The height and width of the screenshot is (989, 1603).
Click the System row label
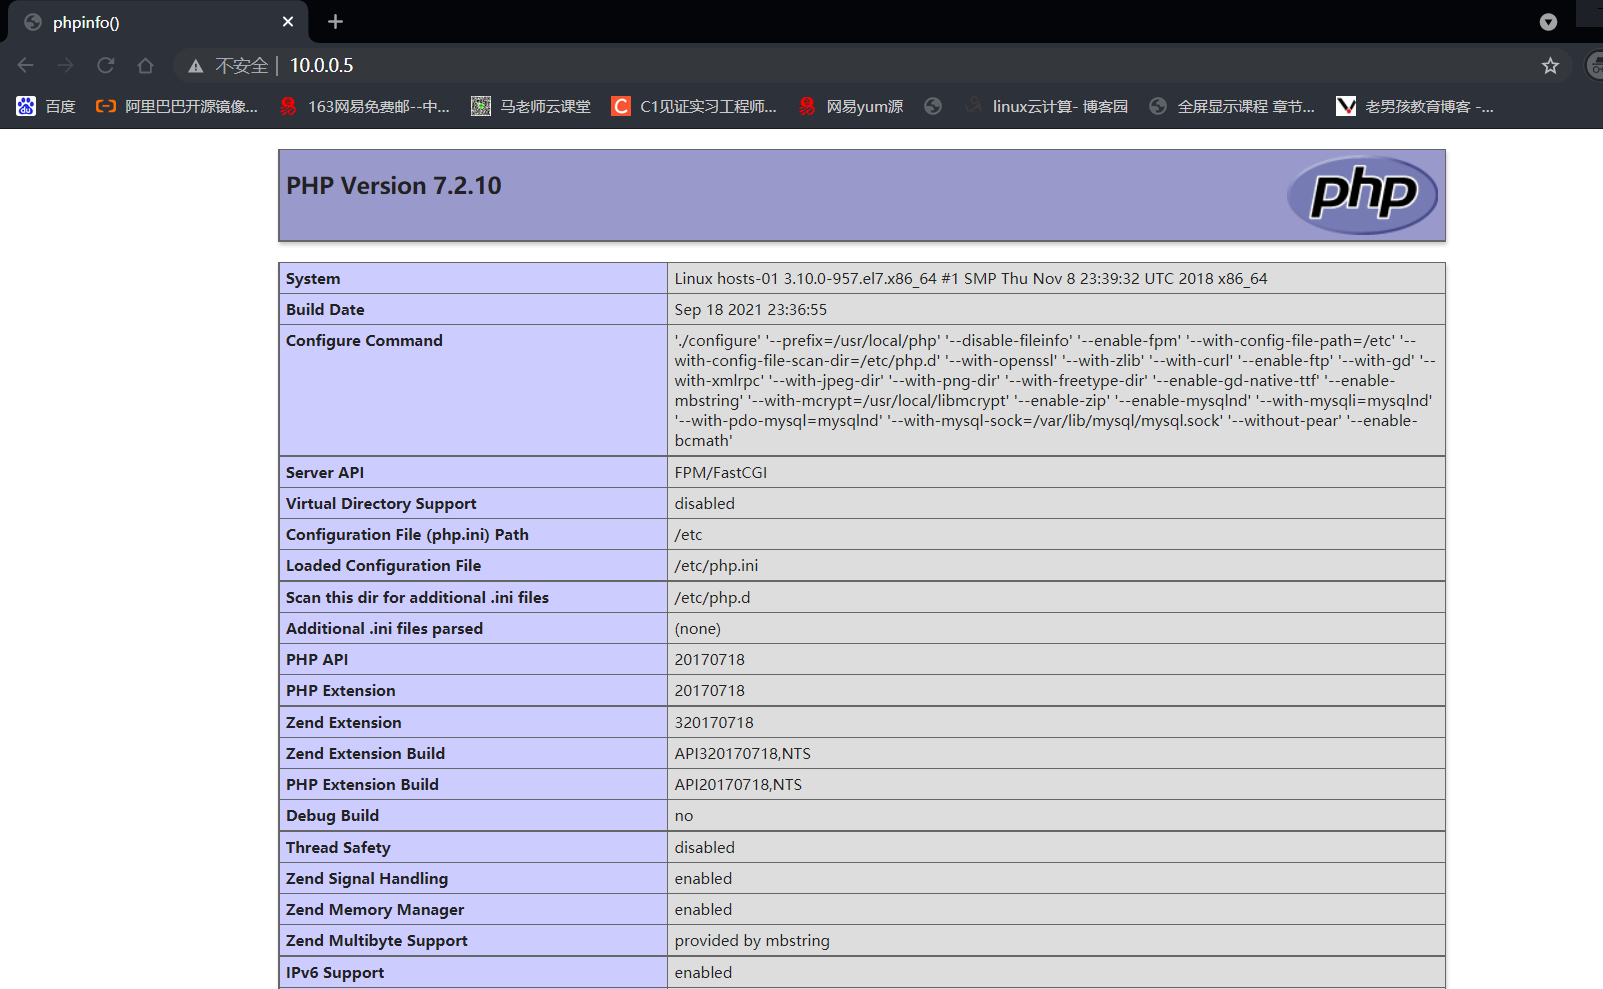[313, 279]
